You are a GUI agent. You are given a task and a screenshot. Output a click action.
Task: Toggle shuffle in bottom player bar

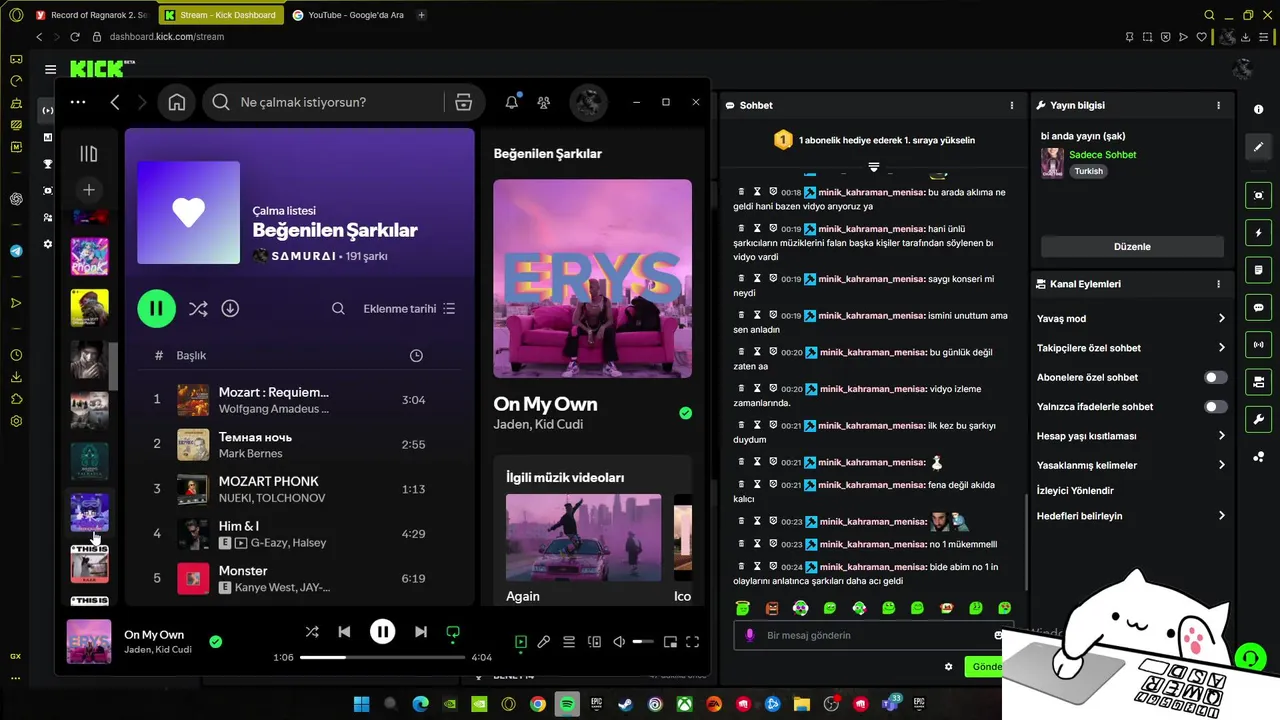pyautogui.click(x=312, y=632)
